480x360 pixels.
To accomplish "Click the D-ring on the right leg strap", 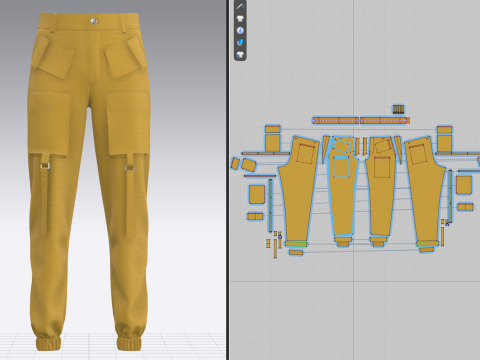I will 130,167.
